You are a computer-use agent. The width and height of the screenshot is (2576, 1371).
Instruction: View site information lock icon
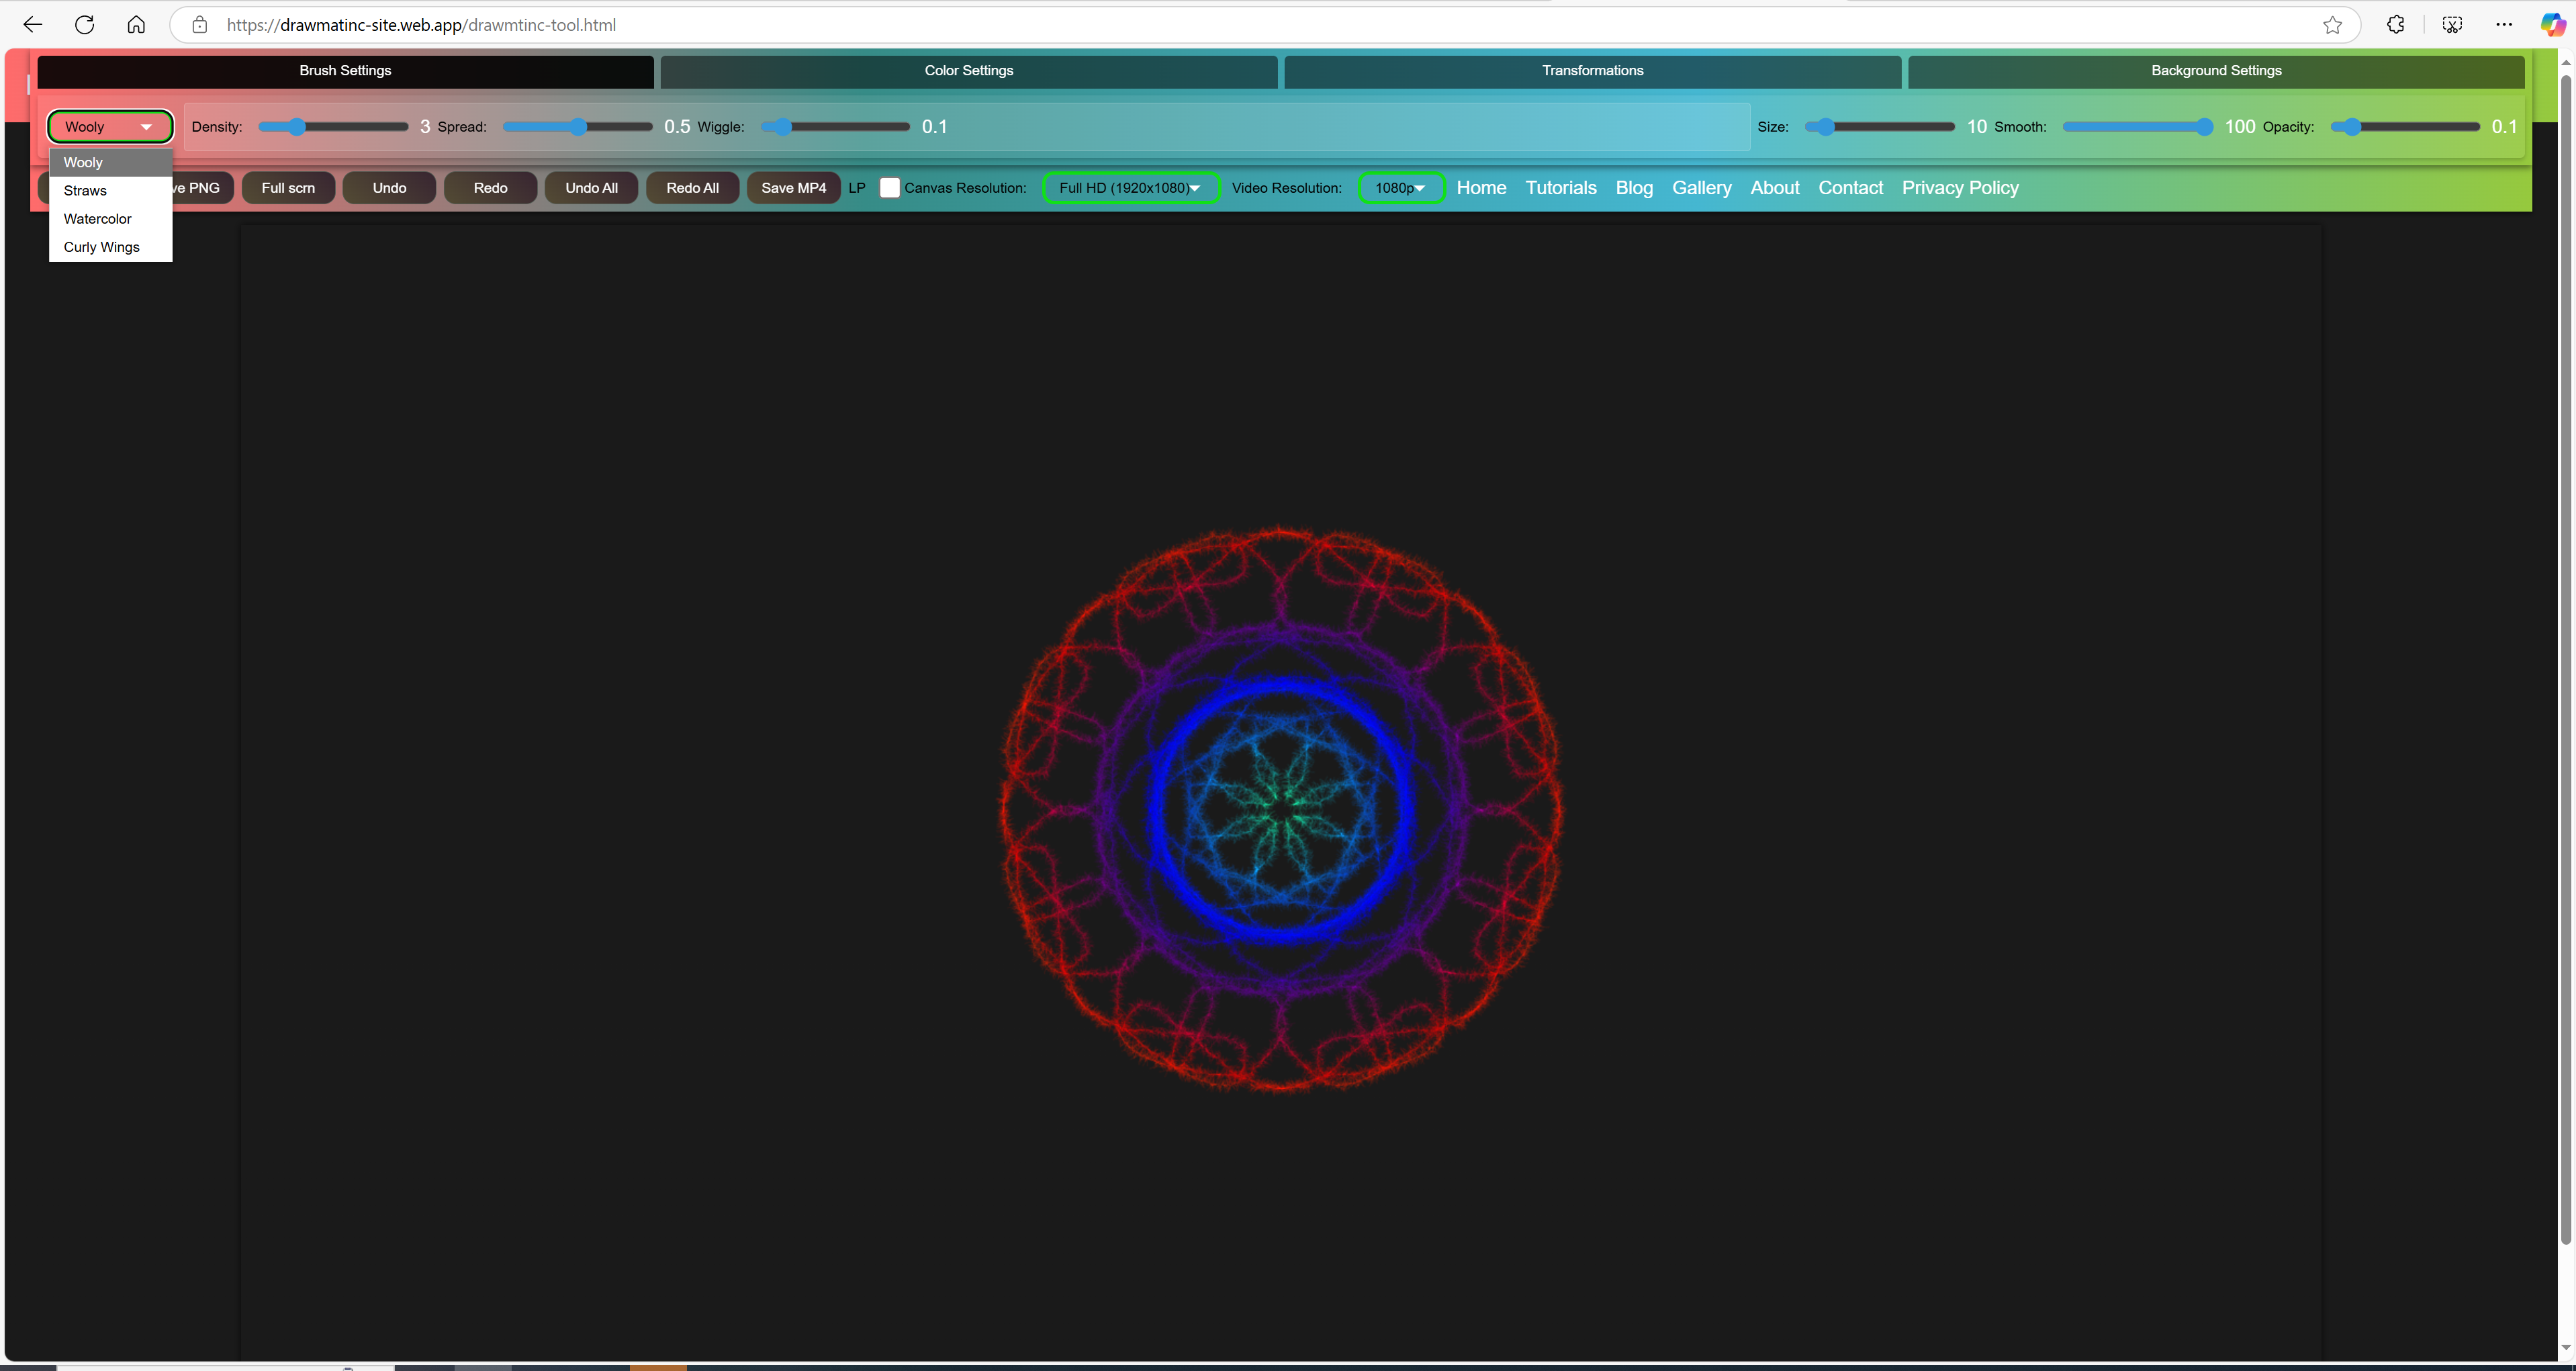point(200,25)
